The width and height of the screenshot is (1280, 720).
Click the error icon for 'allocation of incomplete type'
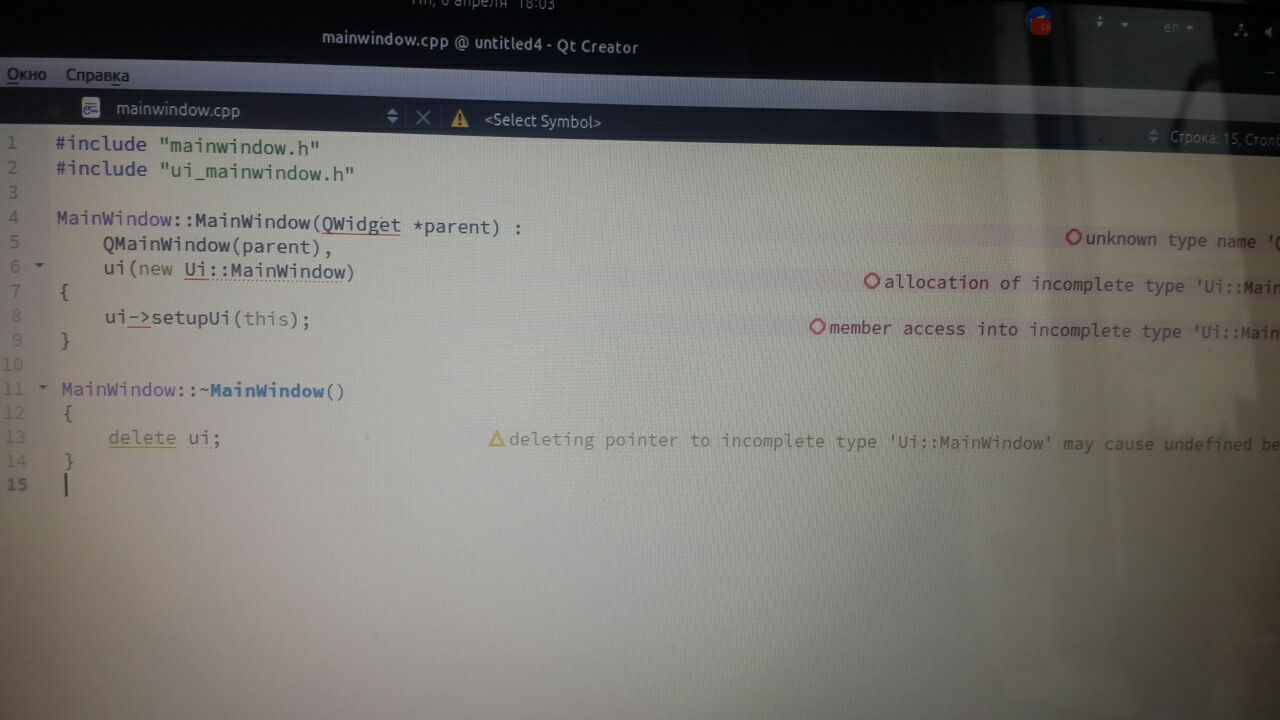point(872,282)
